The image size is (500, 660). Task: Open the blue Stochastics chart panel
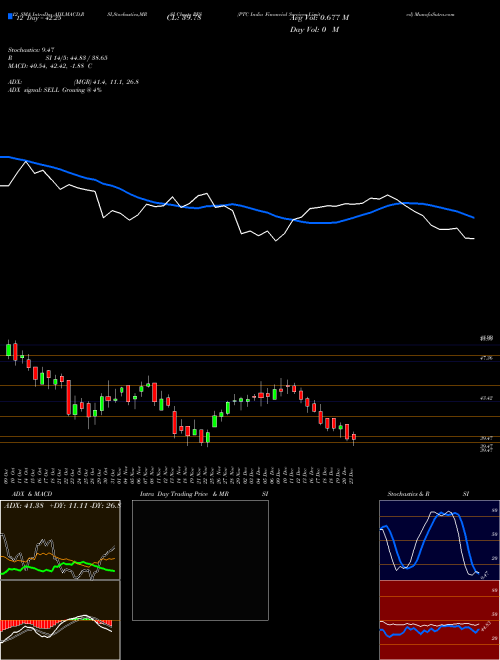click(439, 540)
